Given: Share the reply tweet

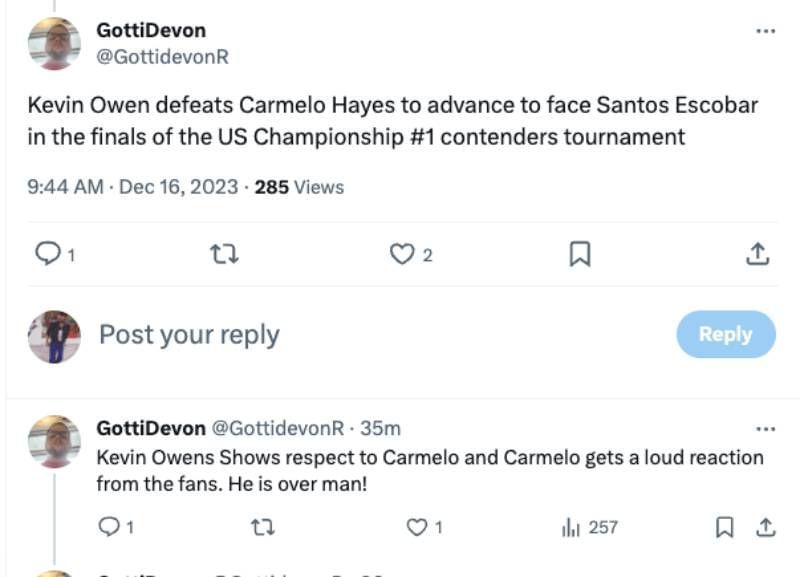Looking at the screenshot, I should (x=765, y=527).
